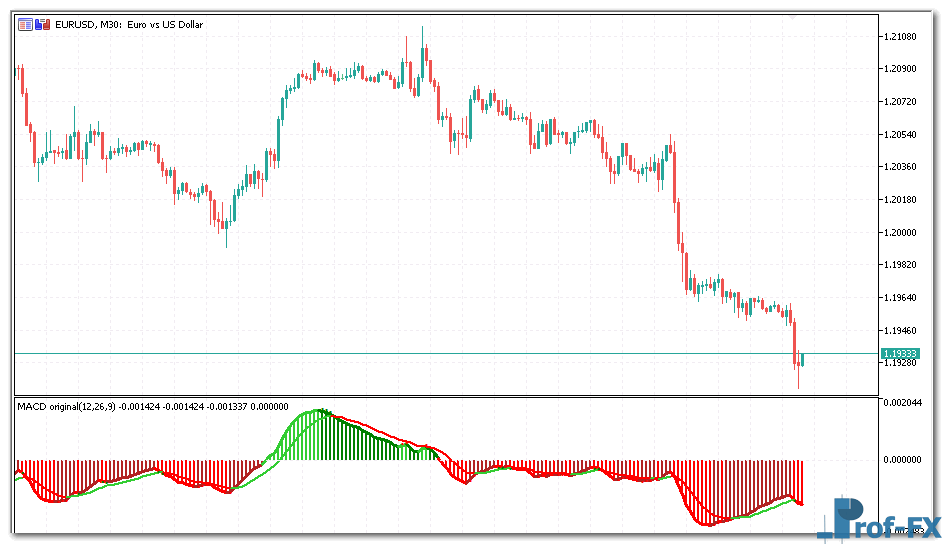
Task: Click the 1.20540 price scale label
Action: pyautogui.click(x=902, y=134)
